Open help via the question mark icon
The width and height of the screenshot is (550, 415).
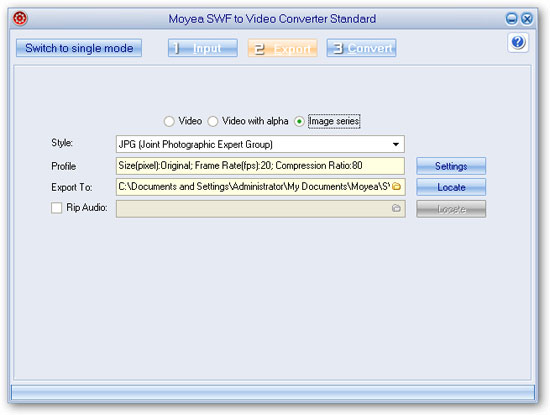point(518,42)
